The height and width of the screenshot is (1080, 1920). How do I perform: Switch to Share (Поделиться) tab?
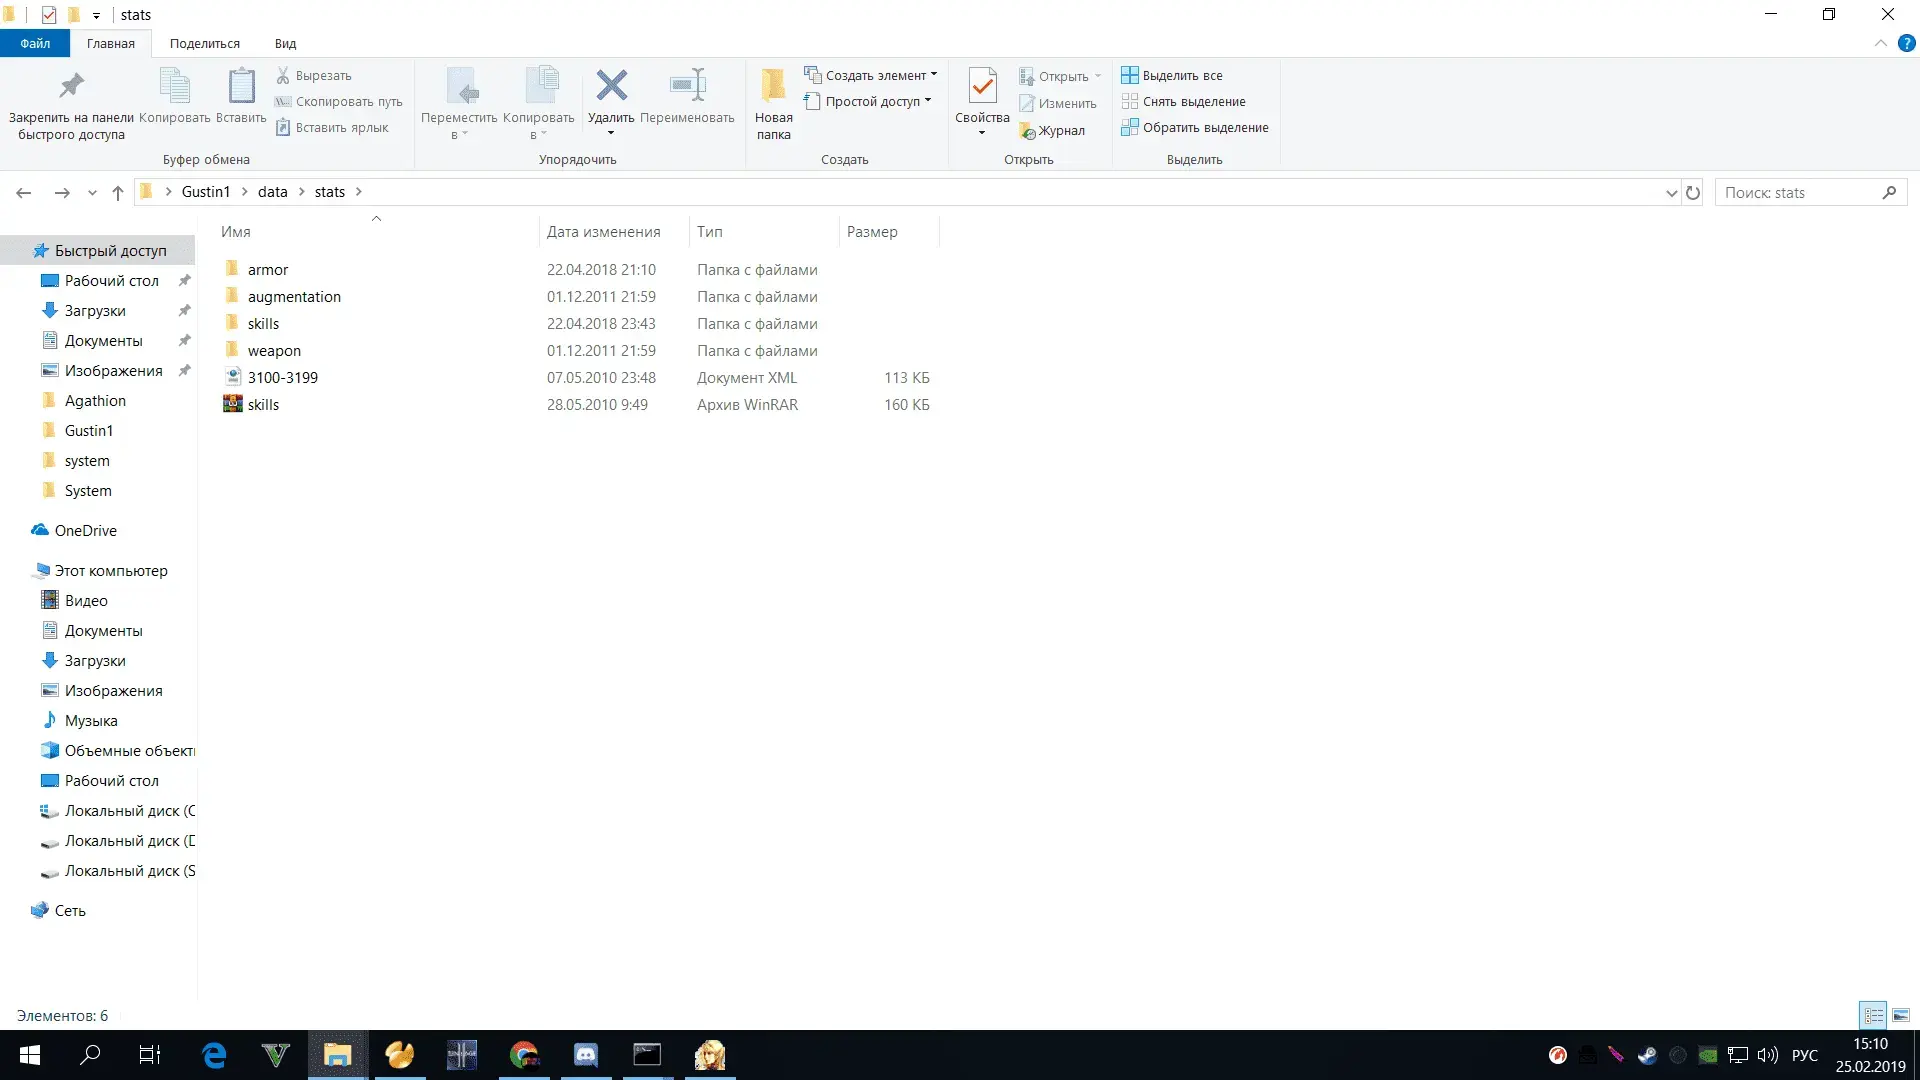point(204,43)
